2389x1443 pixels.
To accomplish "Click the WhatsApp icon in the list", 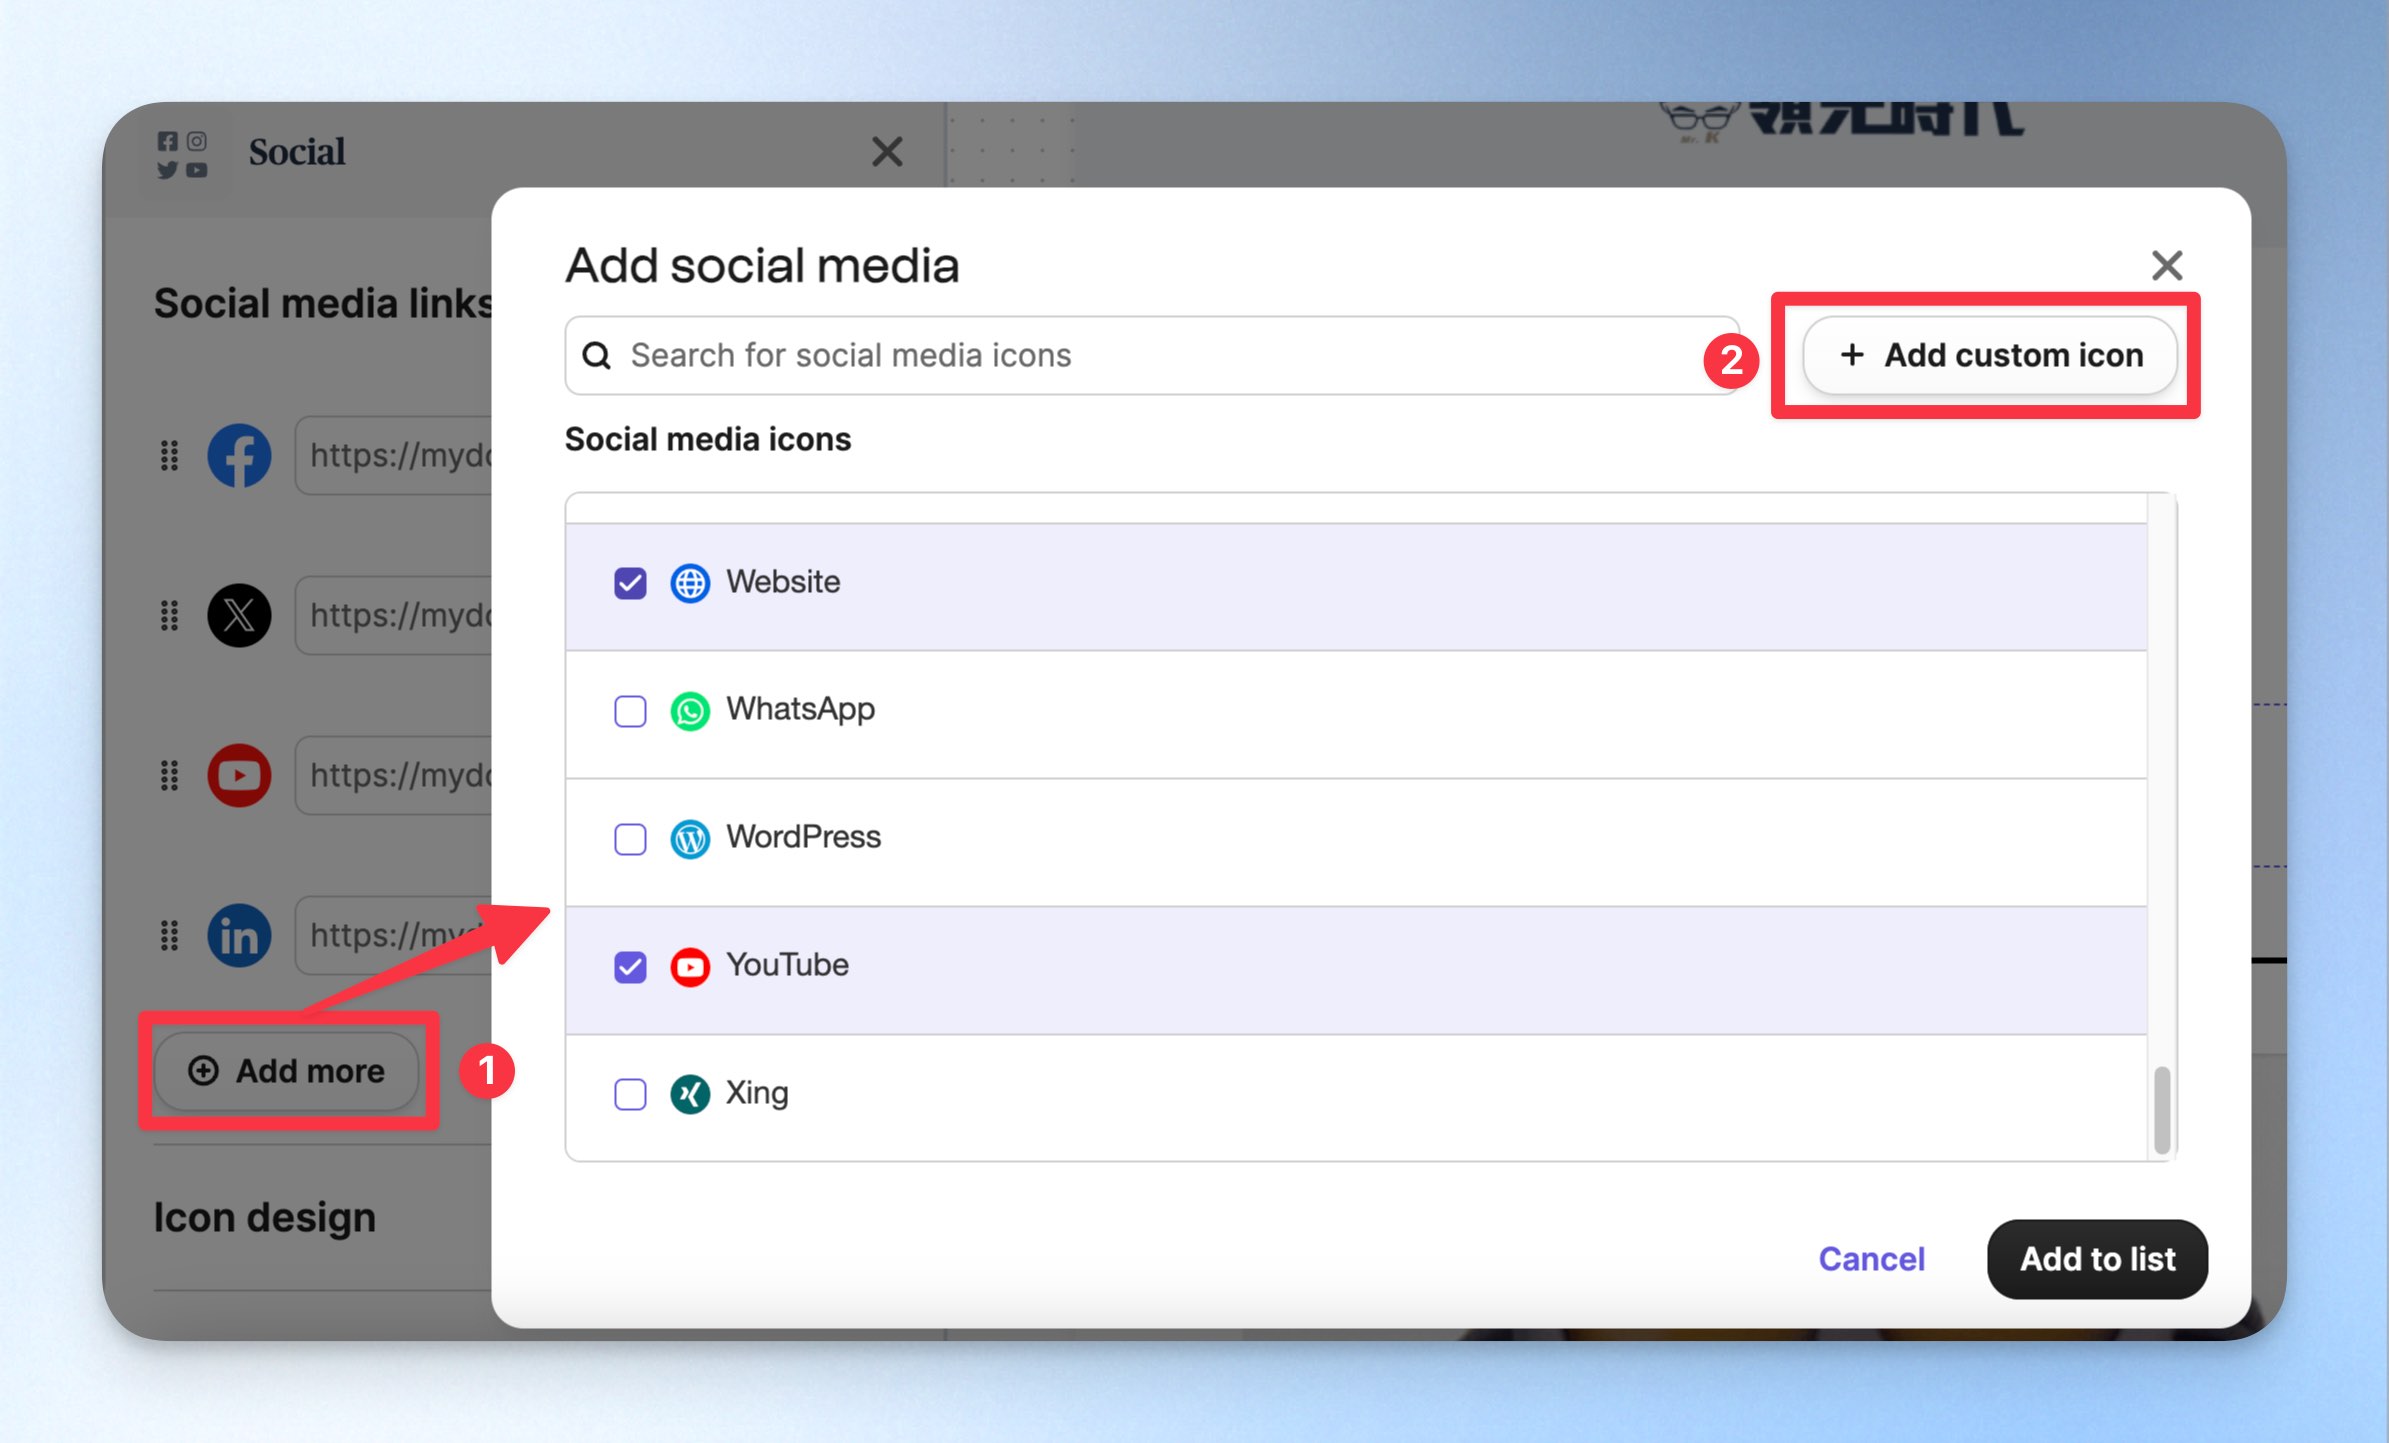I will point(690,710).
